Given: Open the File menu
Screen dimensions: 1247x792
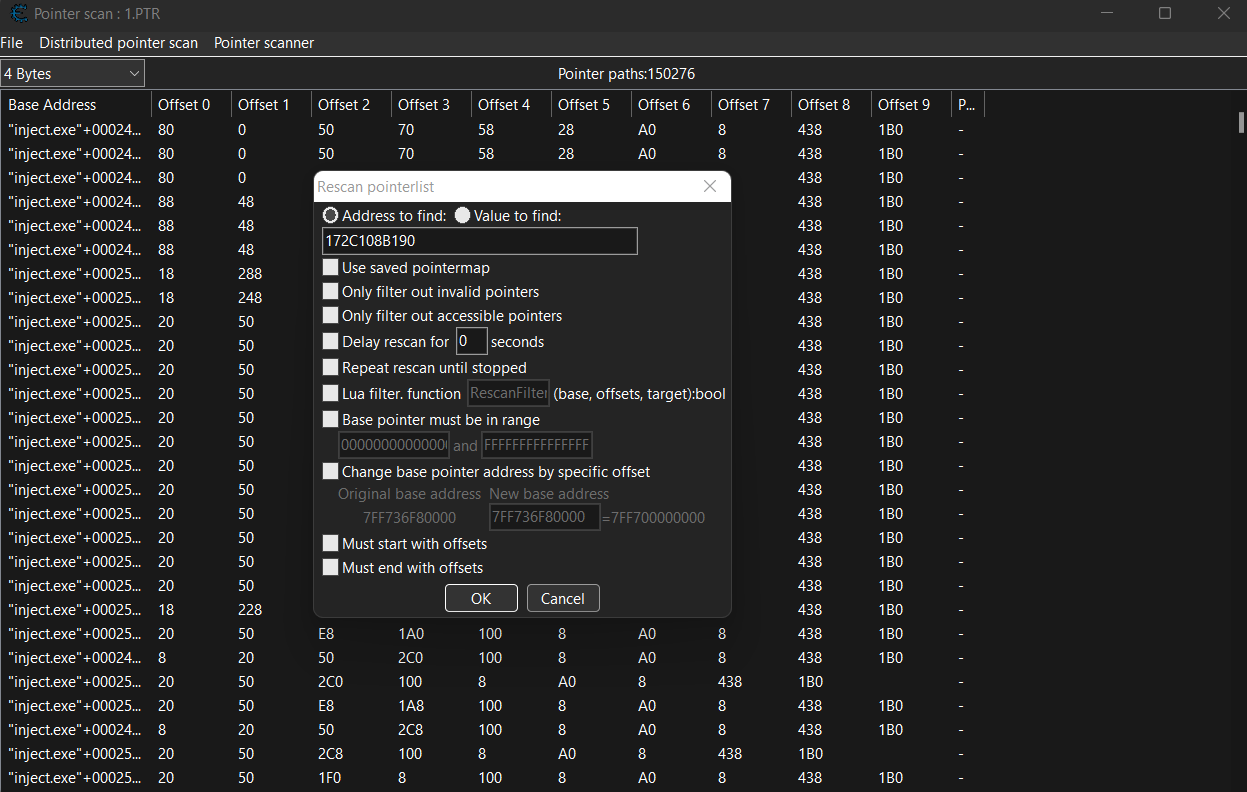Looking at the screenshot, I should [11, 43].
